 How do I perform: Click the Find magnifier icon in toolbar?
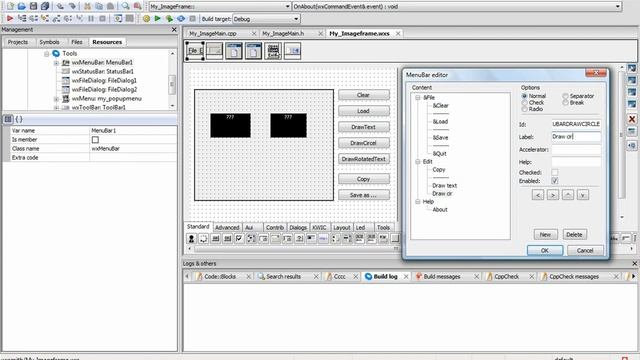(x=125, y=6)
